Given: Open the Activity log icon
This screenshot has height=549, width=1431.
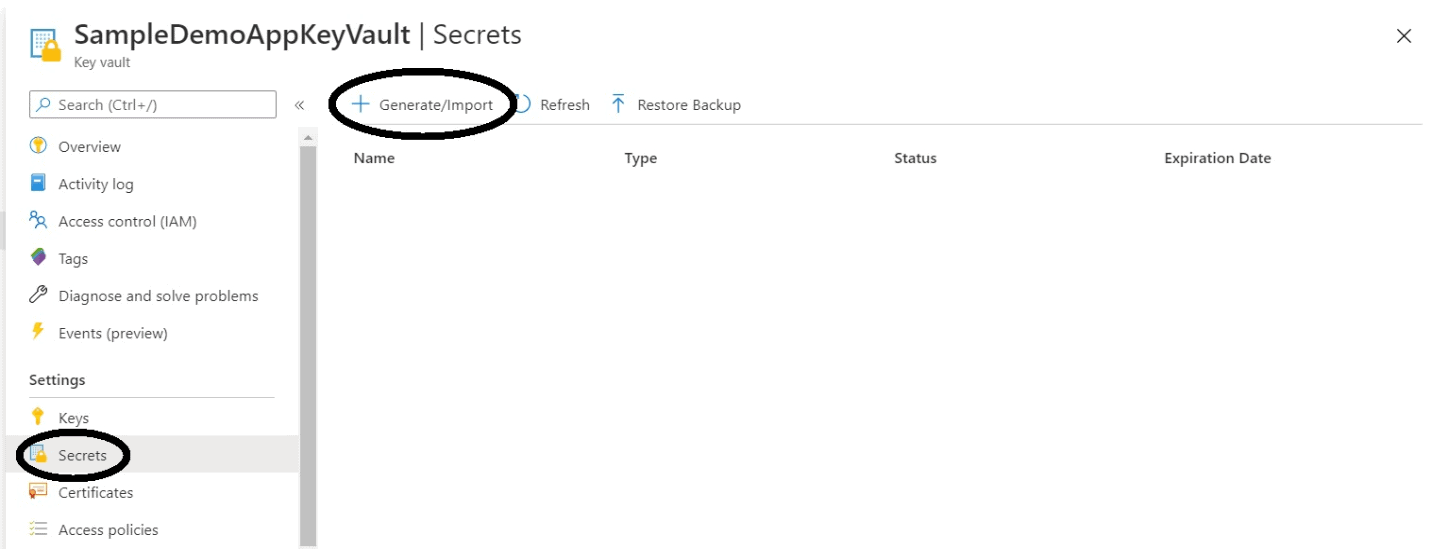Looking at the screenshot, I should point(39,183).
